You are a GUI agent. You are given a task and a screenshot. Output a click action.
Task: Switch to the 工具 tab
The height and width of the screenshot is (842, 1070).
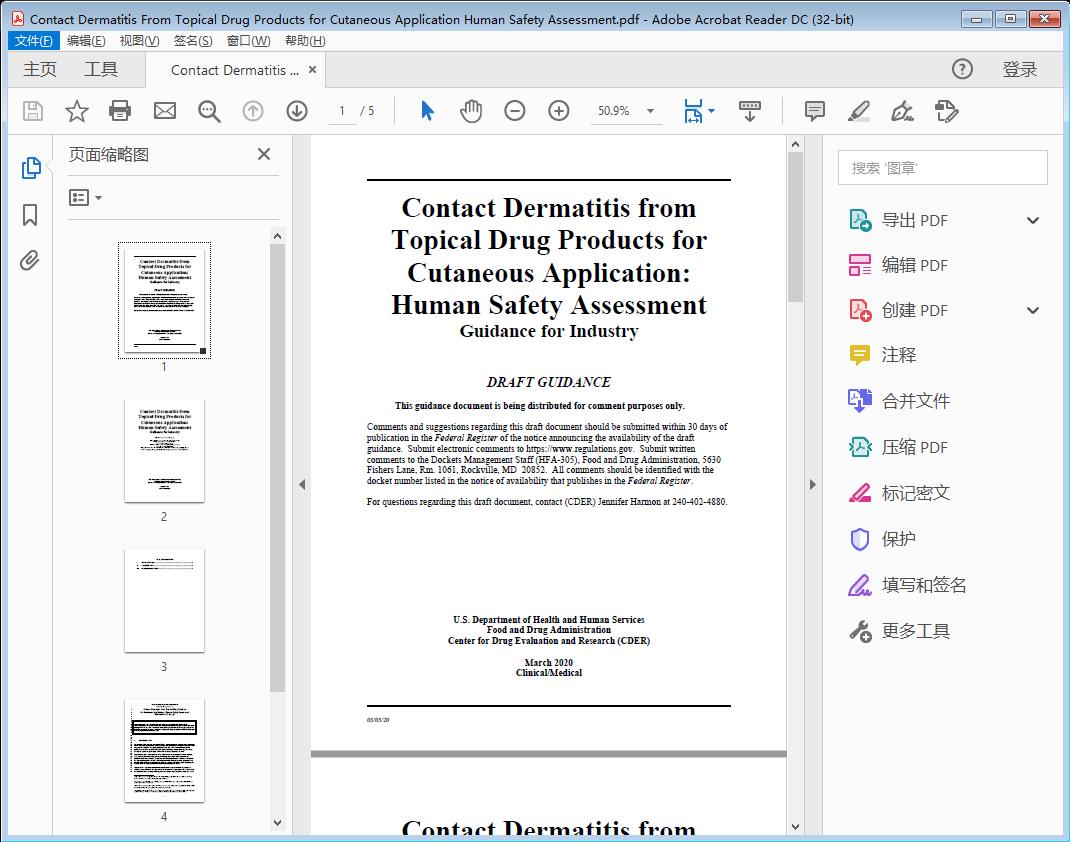pos(100,69)
